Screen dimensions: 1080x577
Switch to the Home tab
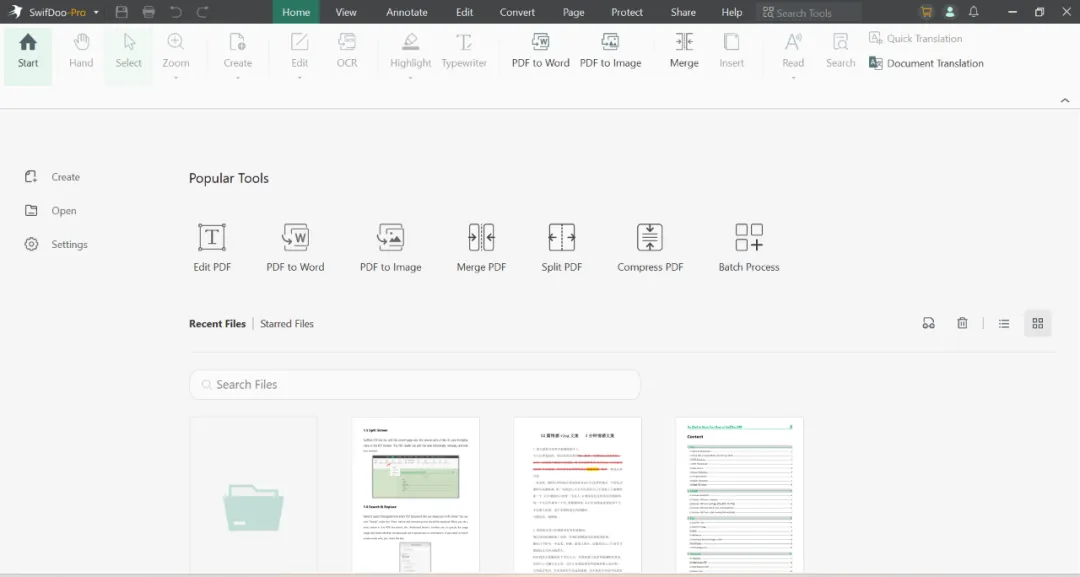tap(296, 12)
